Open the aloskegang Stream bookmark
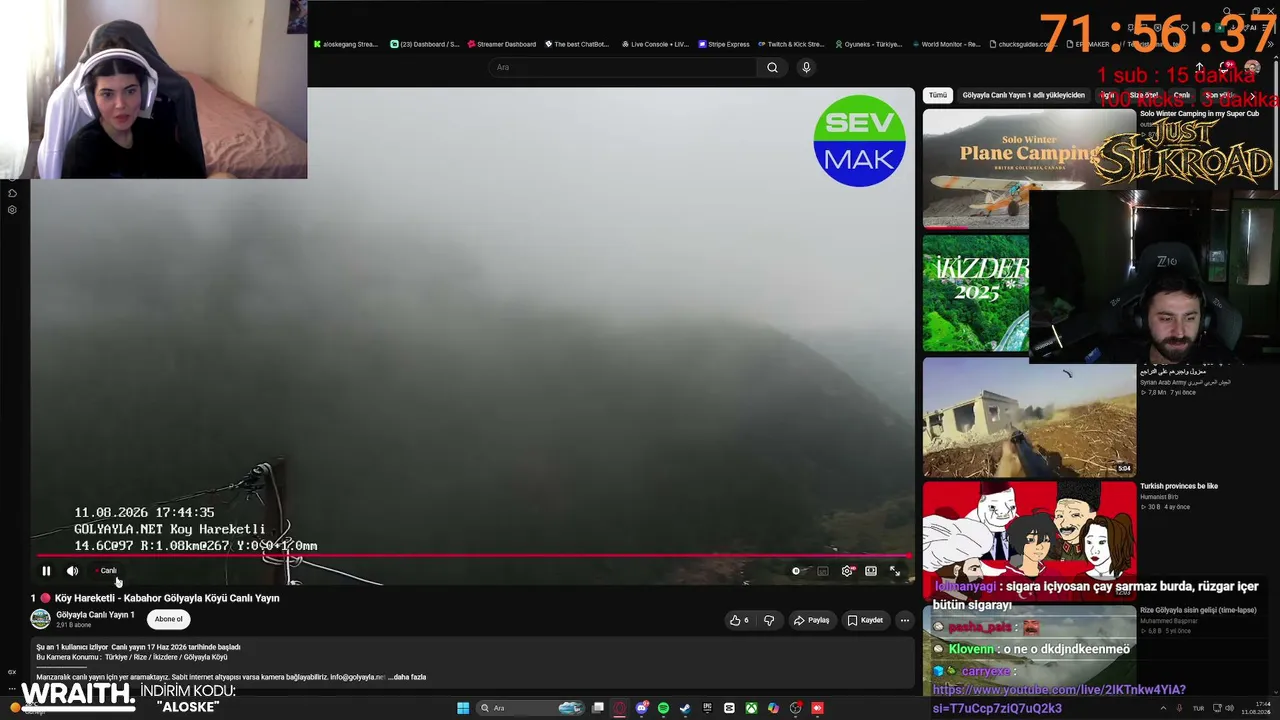 [x=346, y=44]
